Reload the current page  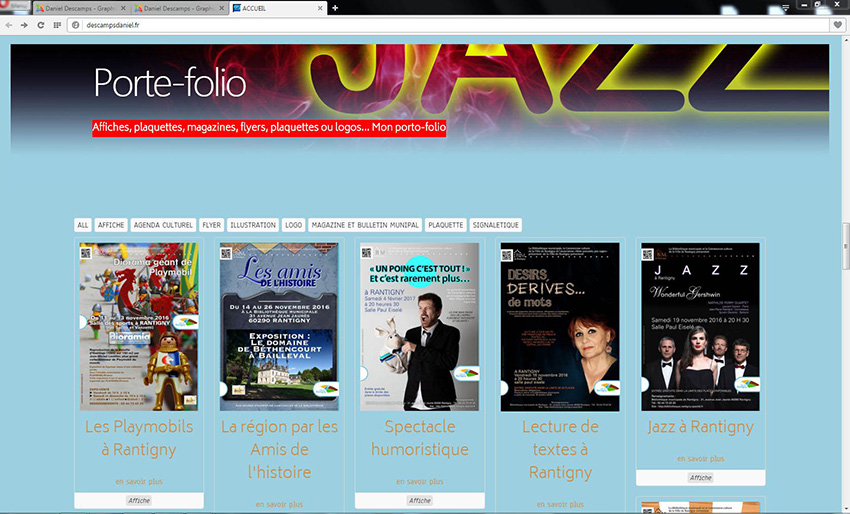pos(41,25)
